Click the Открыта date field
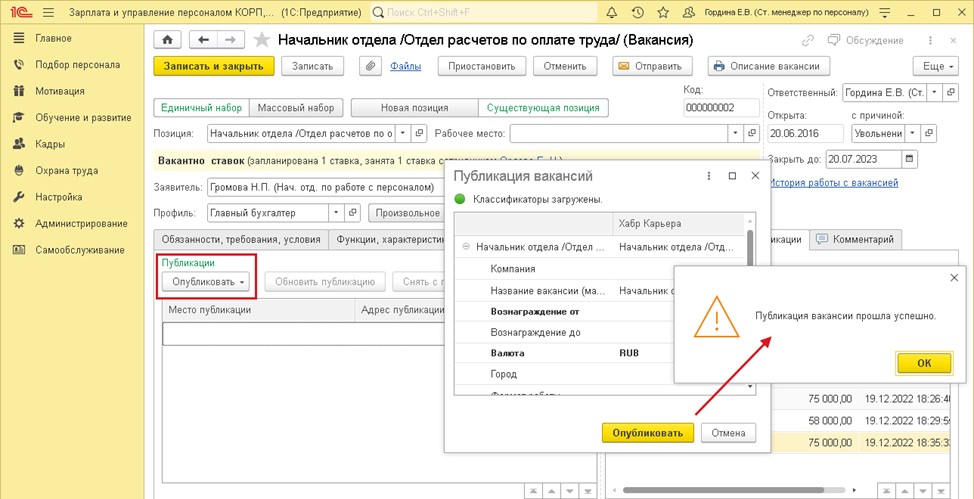The width and height of the screenshot is (974, 499). coord(806,133)
